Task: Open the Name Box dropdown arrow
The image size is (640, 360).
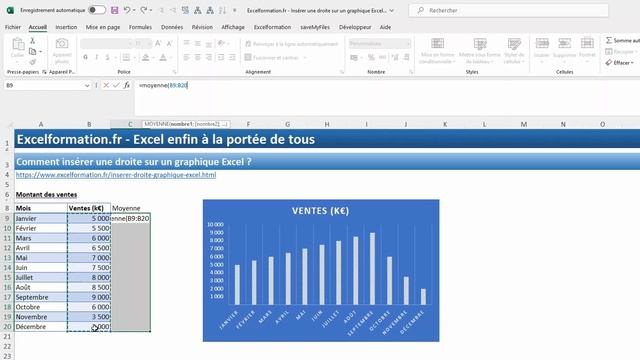Action: point(87,86)
